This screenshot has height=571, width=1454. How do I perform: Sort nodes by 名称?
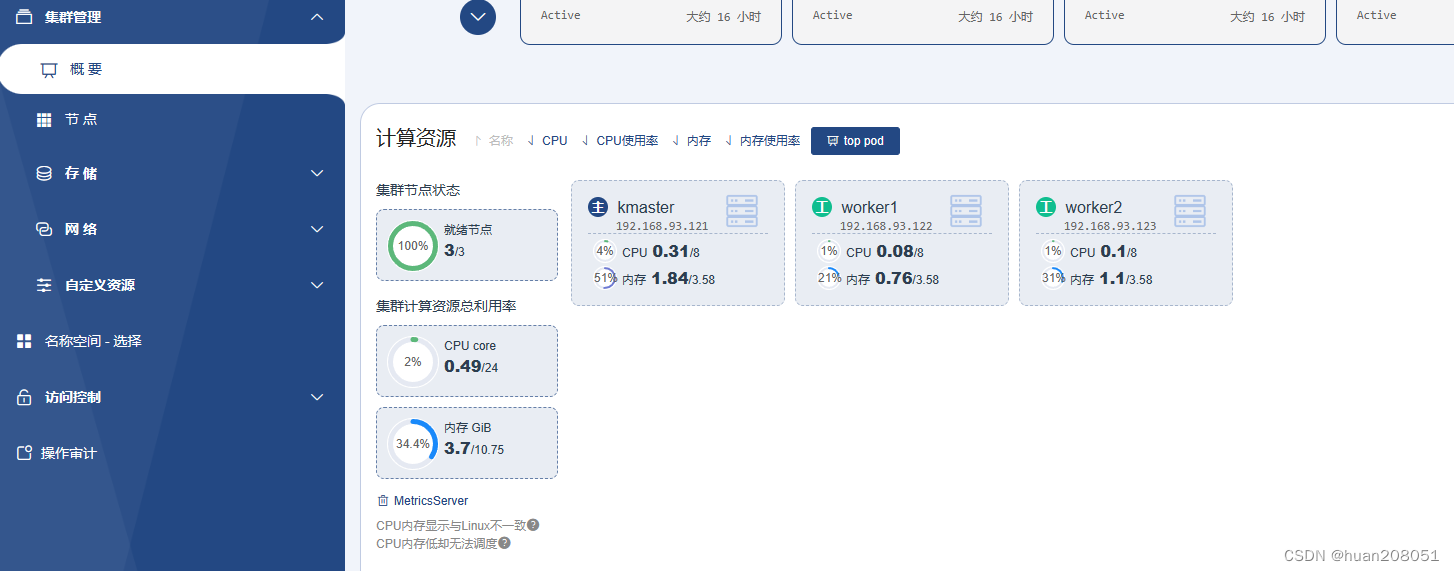click(494, 141)
